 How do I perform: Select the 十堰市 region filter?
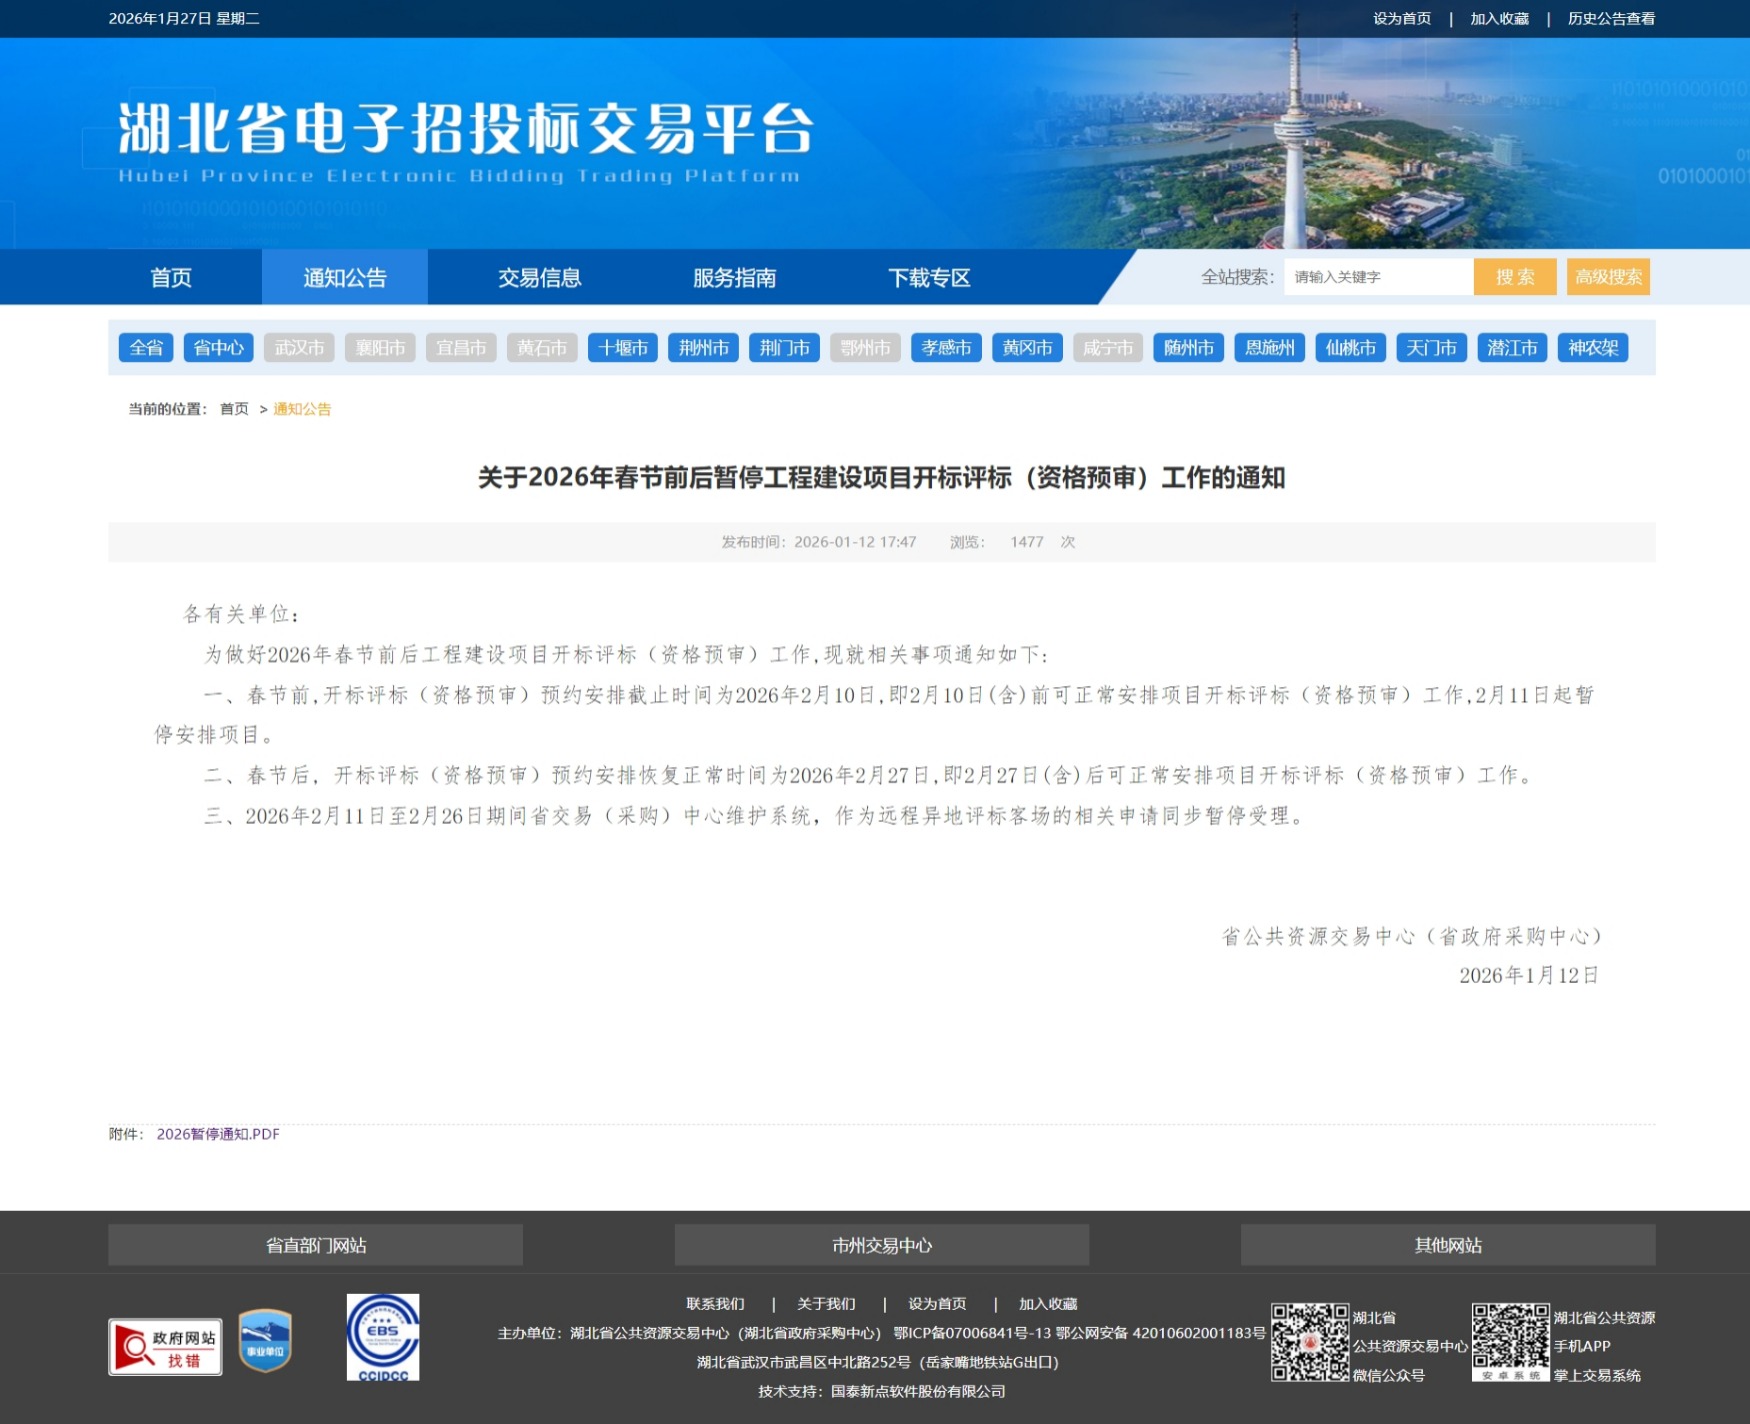pyautogui.click(x=622, y=348)
